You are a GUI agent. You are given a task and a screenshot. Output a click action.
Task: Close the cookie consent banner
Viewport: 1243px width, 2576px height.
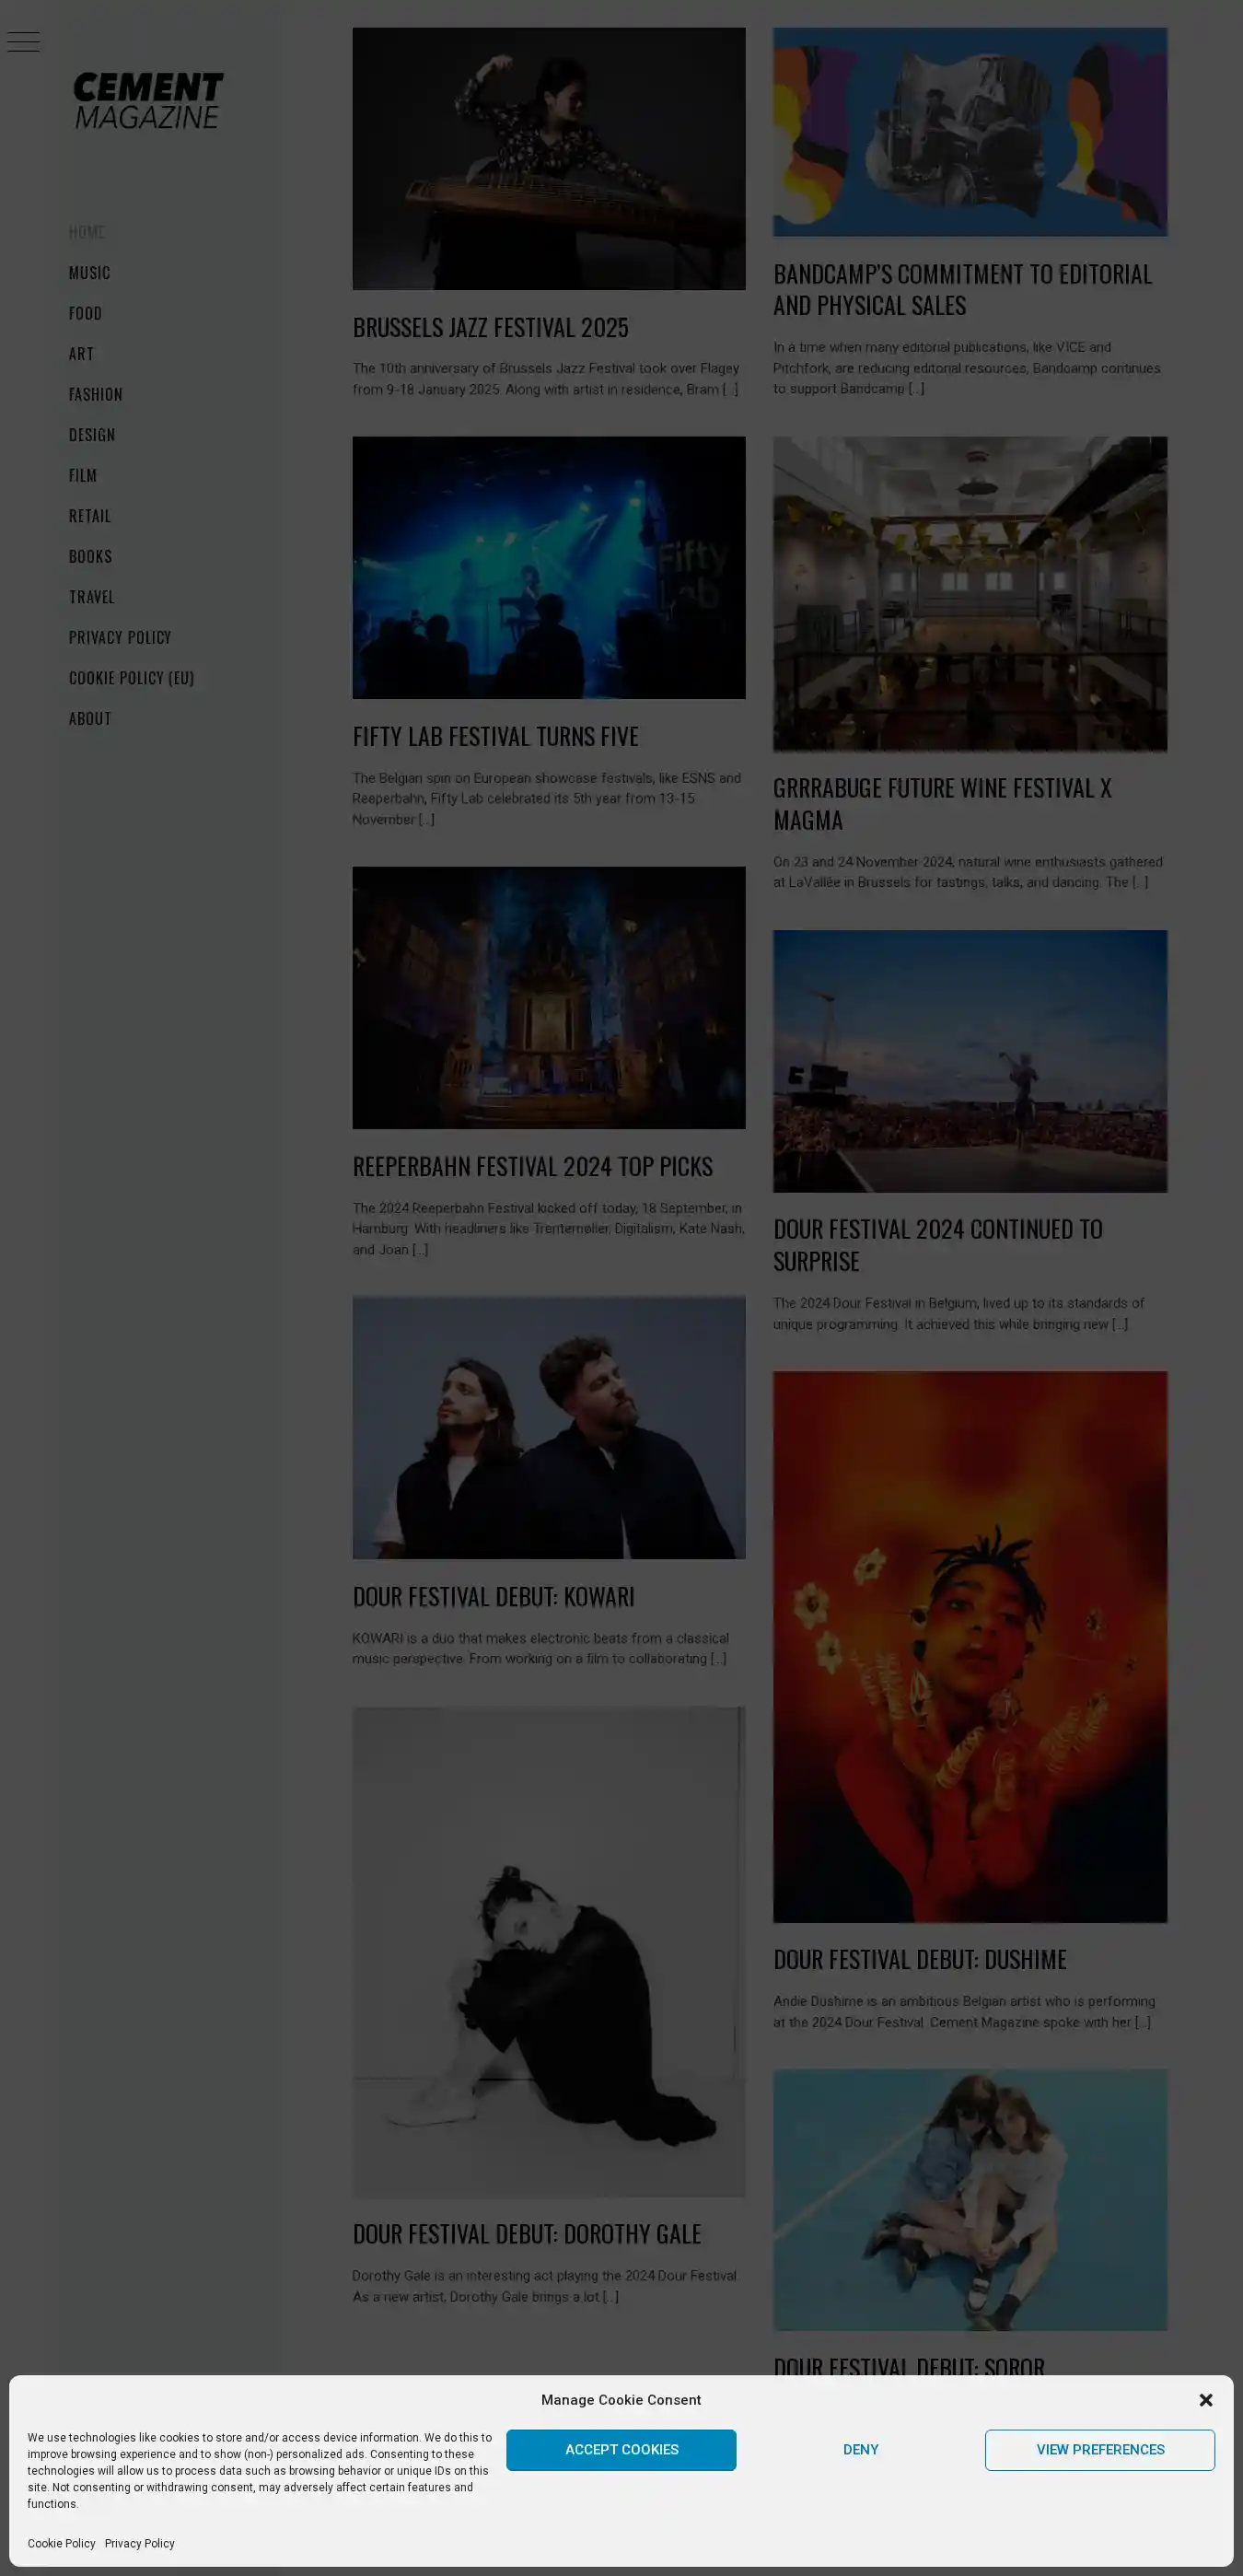pyautogui.click(x=1204, y=2399)
